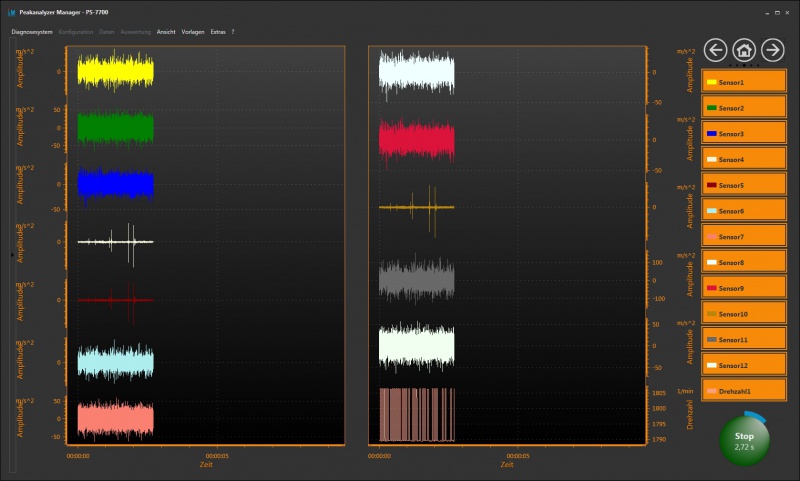Open the Vorlagen menu
This screenshot has height=481, width=800.
193,32
